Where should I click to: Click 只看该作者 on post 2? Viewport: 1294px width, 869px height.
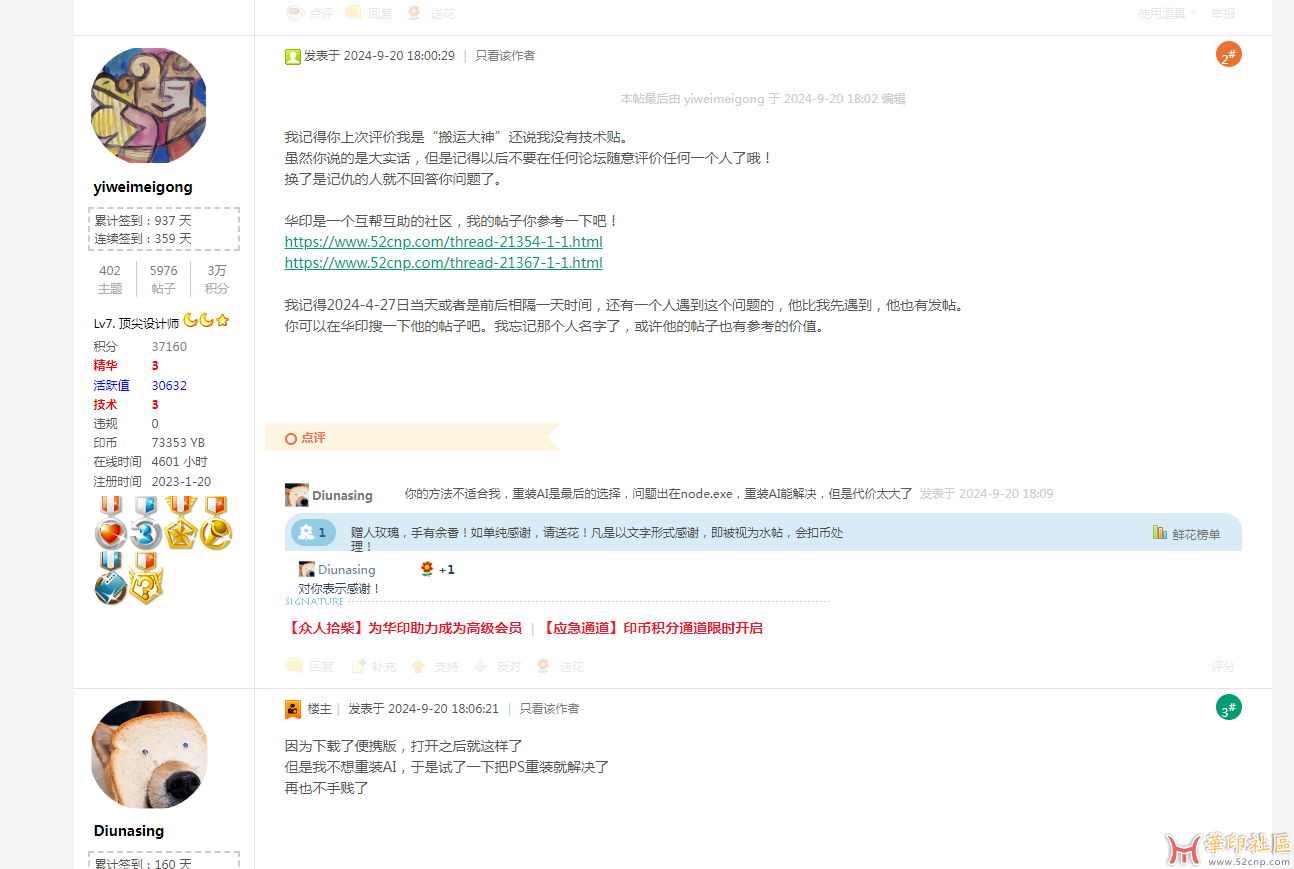coord(504,56)
